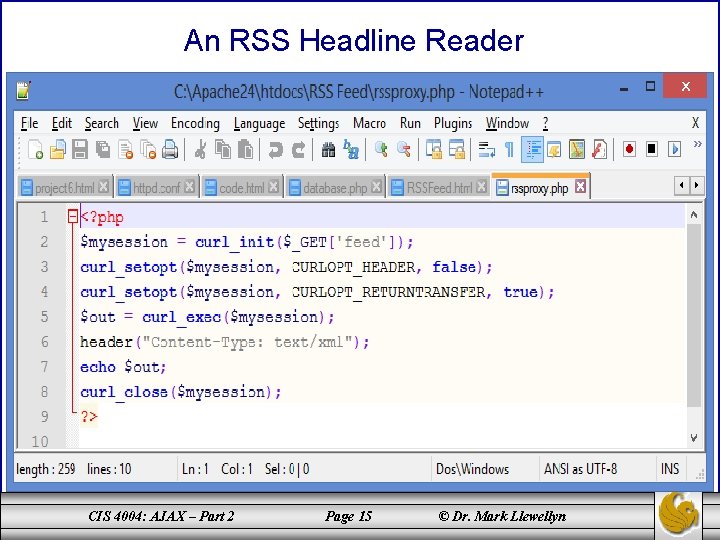The width and height of the screenshot is (720, 540).
Task: Toggle Show All Characters pilcrow icon
Action: (x=509, y=150)
